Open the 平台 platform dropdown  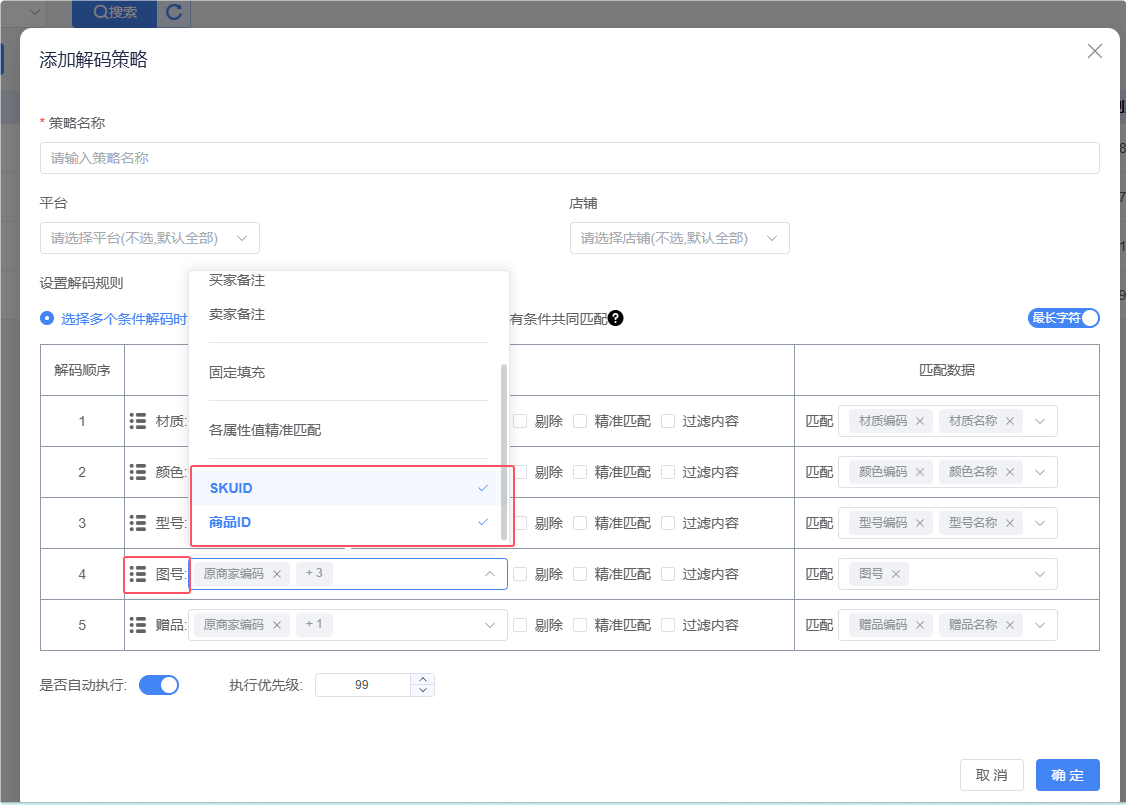149,238
